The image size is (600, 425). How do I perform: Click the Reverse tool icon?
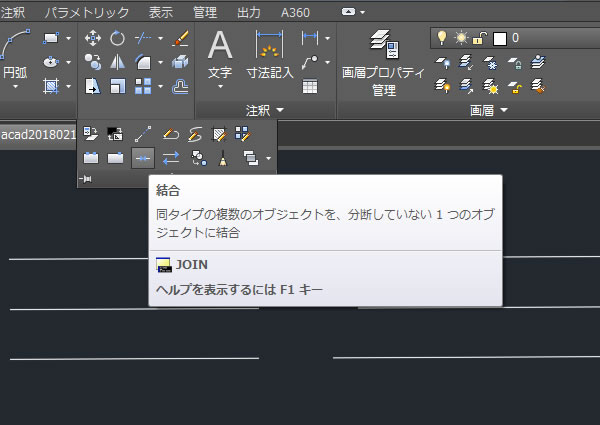171,158
